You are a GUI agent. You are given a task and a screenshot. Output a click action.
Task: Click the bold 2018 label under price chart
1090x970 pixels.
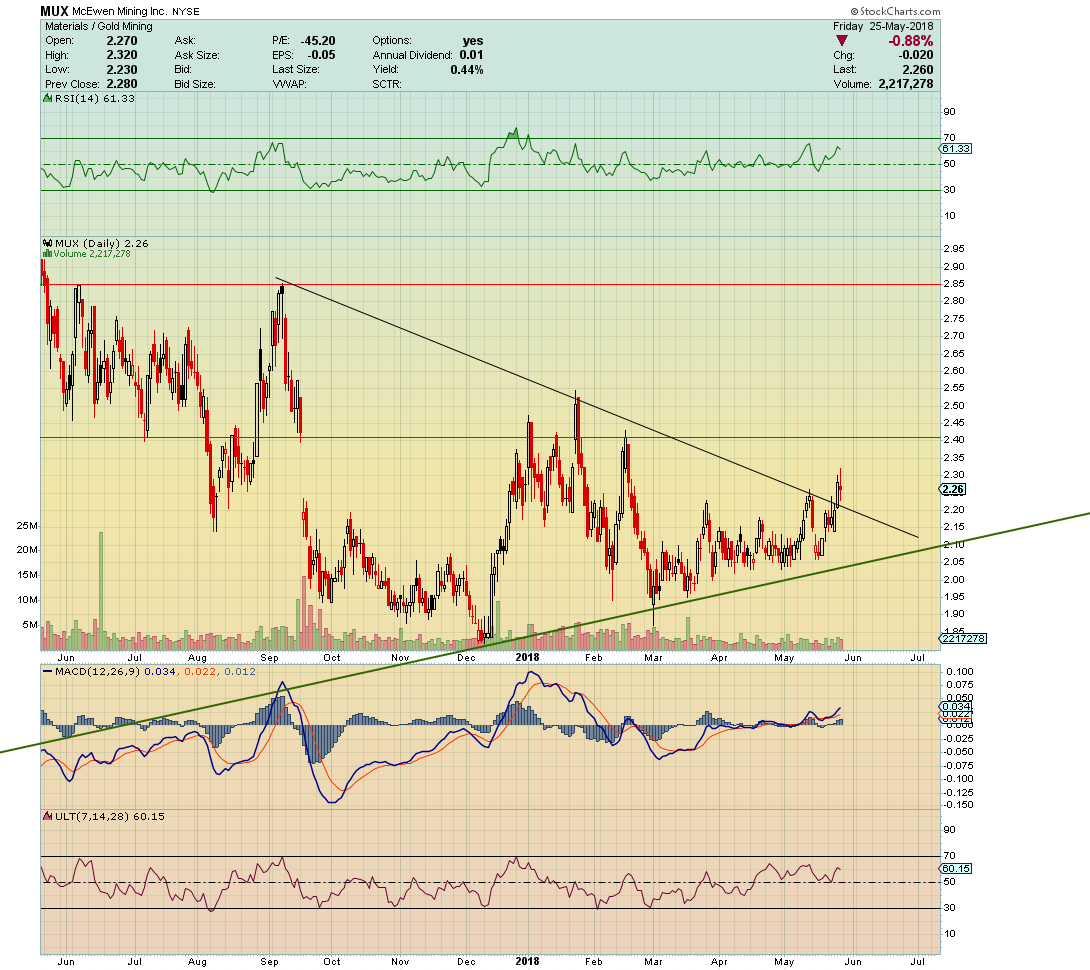527,657
